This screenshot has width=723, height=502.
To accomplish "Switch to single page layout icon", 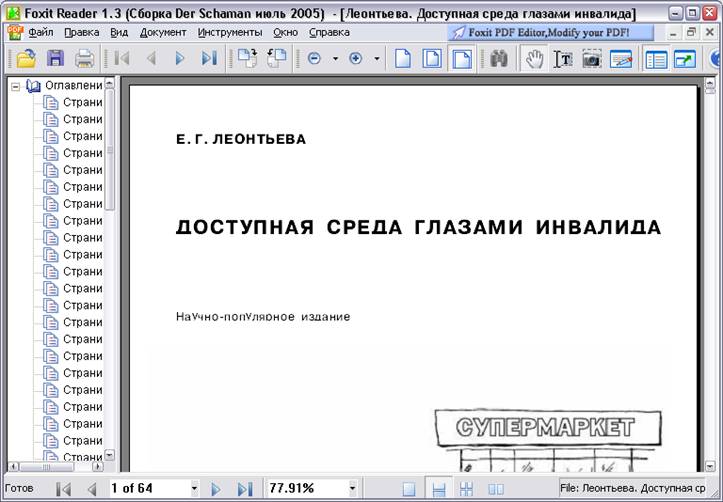I will (409, 489).
